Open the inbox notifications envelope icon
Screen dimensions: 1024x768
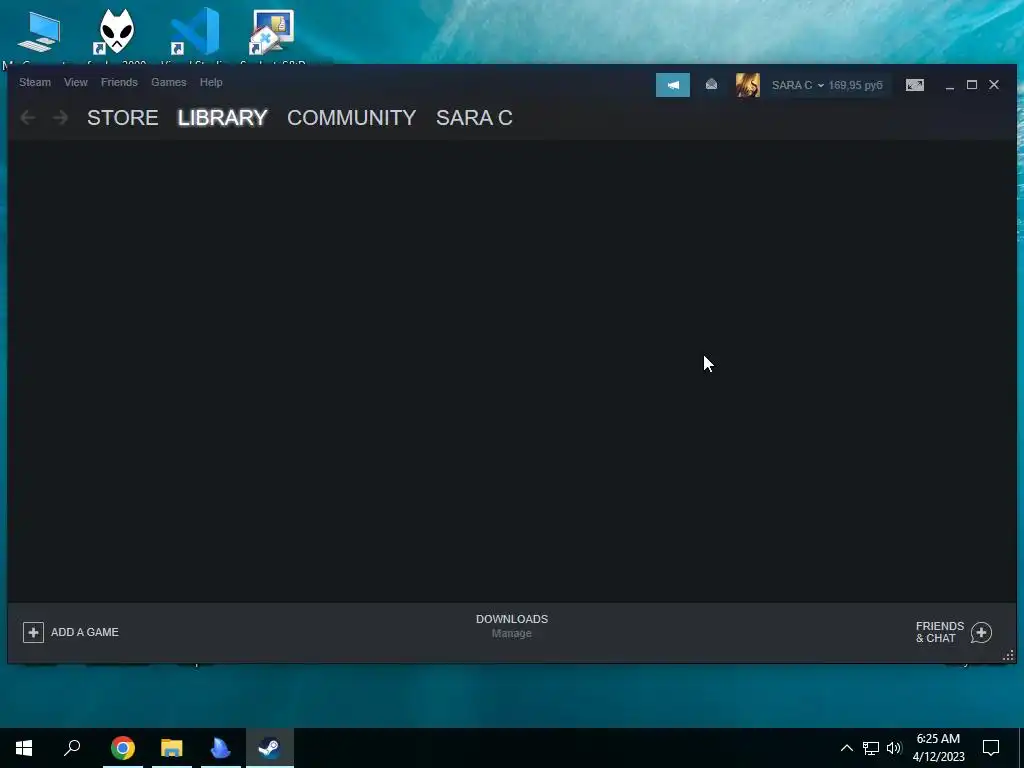(711, 85)
